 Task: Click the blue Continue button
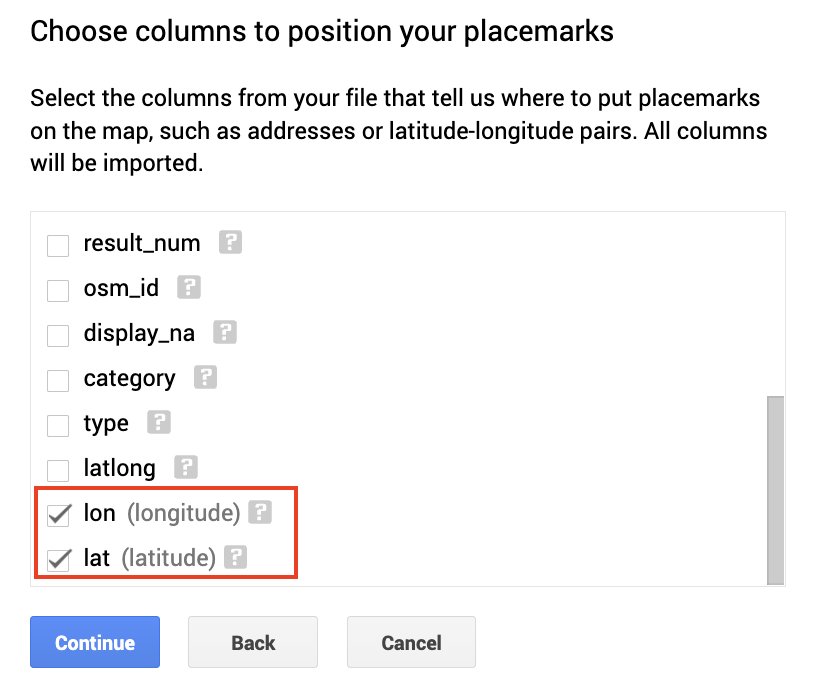95,642
